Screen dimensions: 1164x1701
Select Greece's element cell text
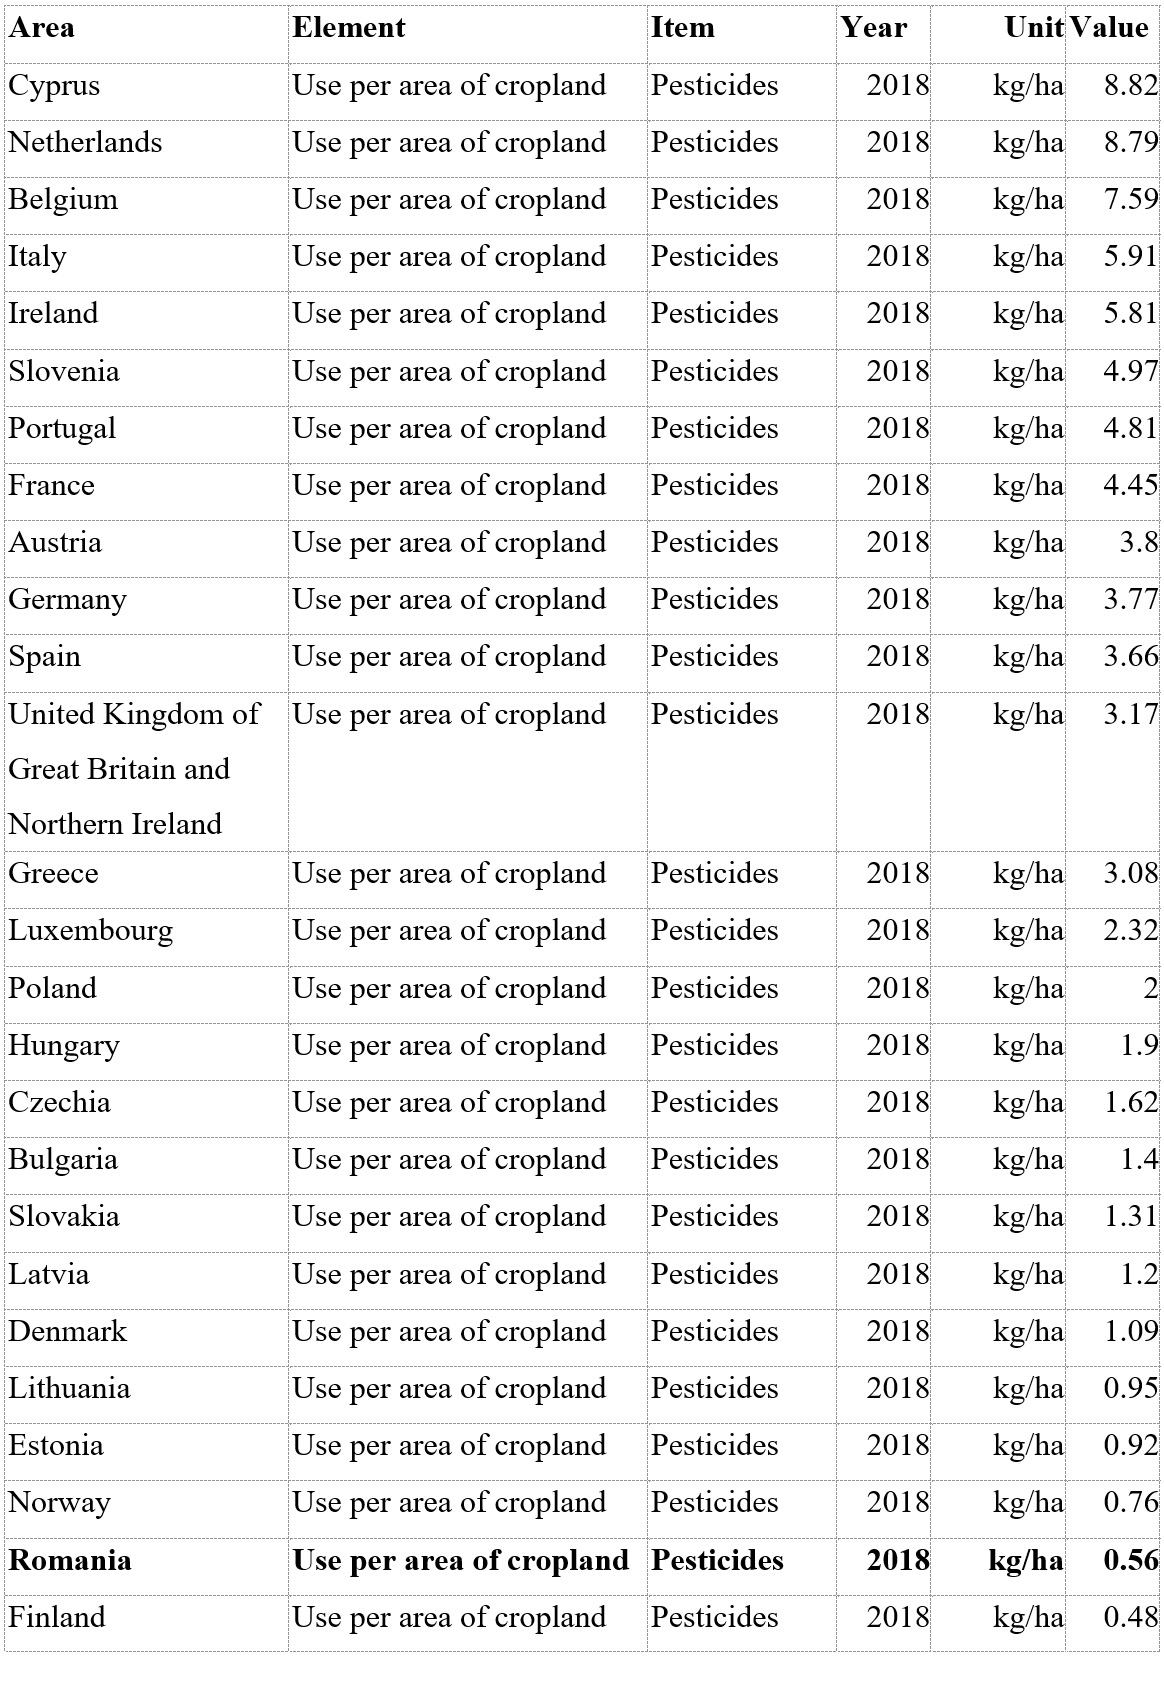pyautogui.click(x=449, y=874)
